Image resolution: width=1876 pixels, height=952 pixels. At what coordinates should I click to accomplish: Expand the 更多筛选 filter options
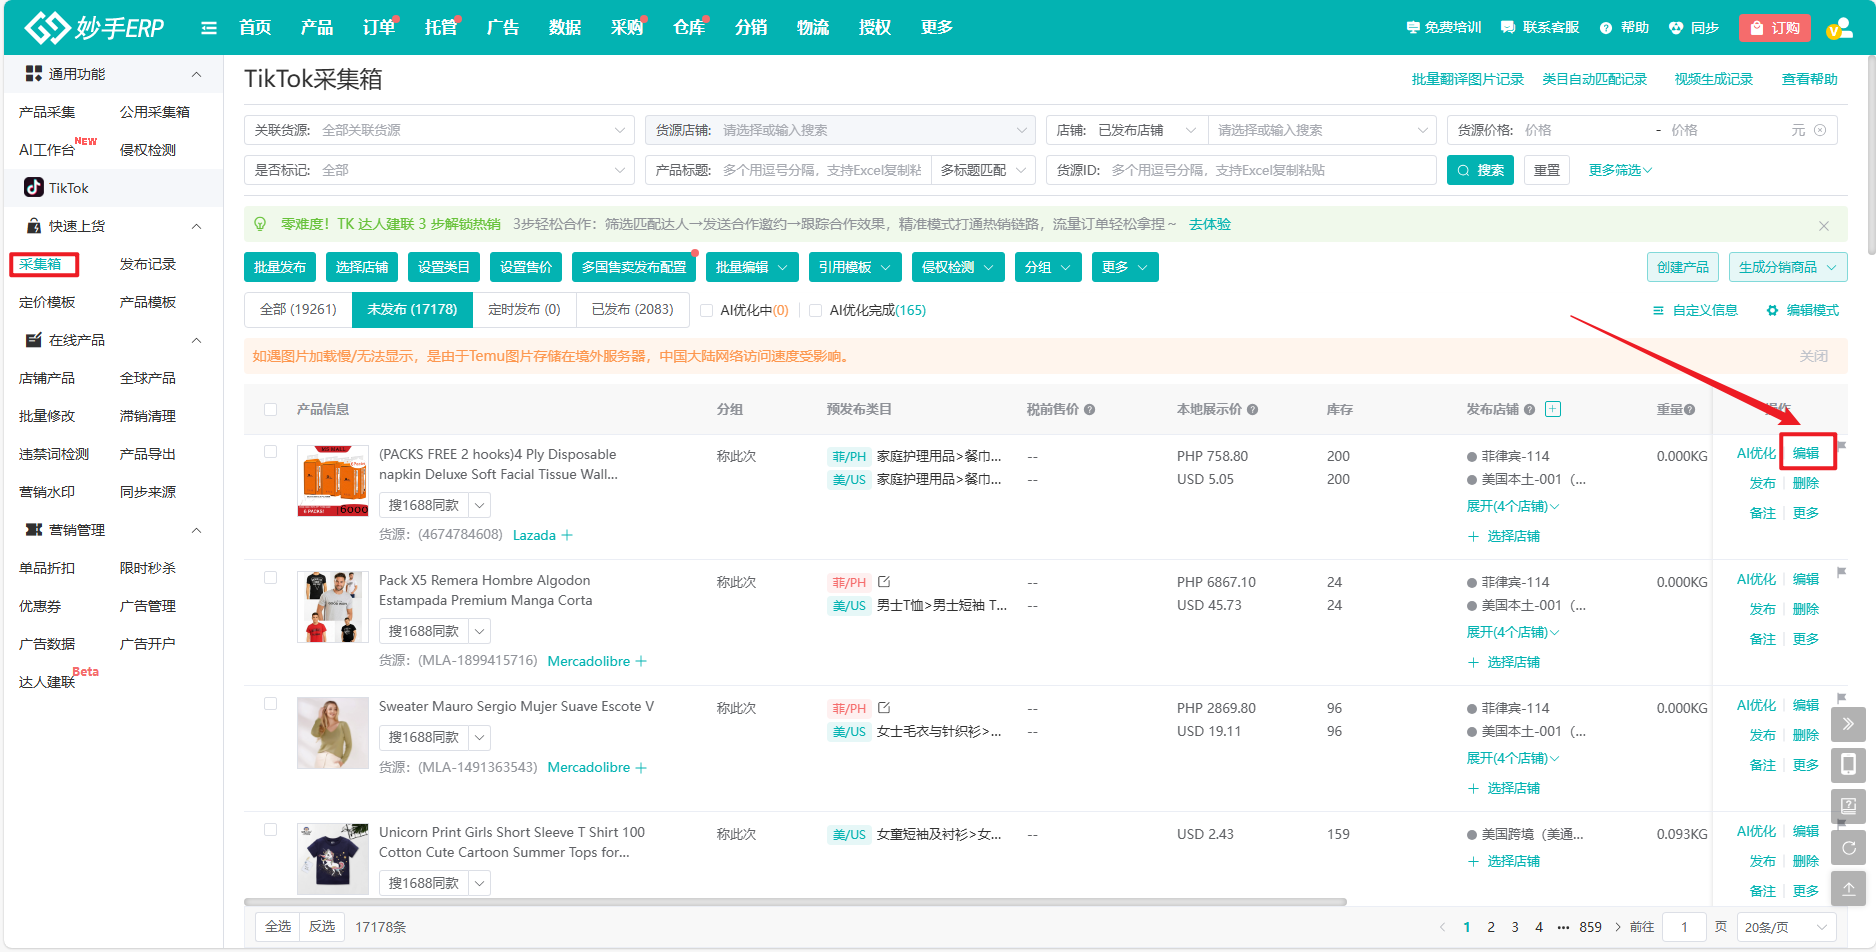(1620, 170)
